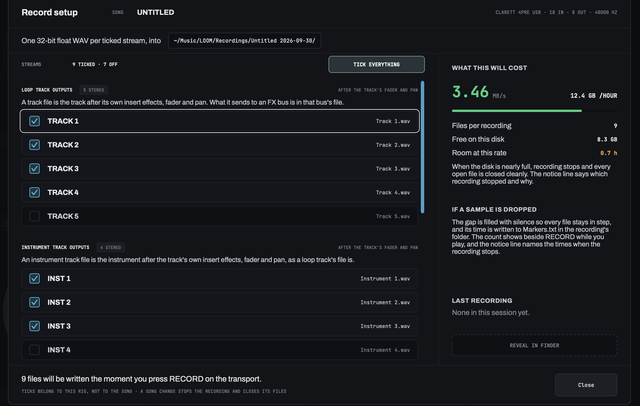Click the streams list scrollbar
The width and height of the screenshot is (640, 406).
coord(422,147)
